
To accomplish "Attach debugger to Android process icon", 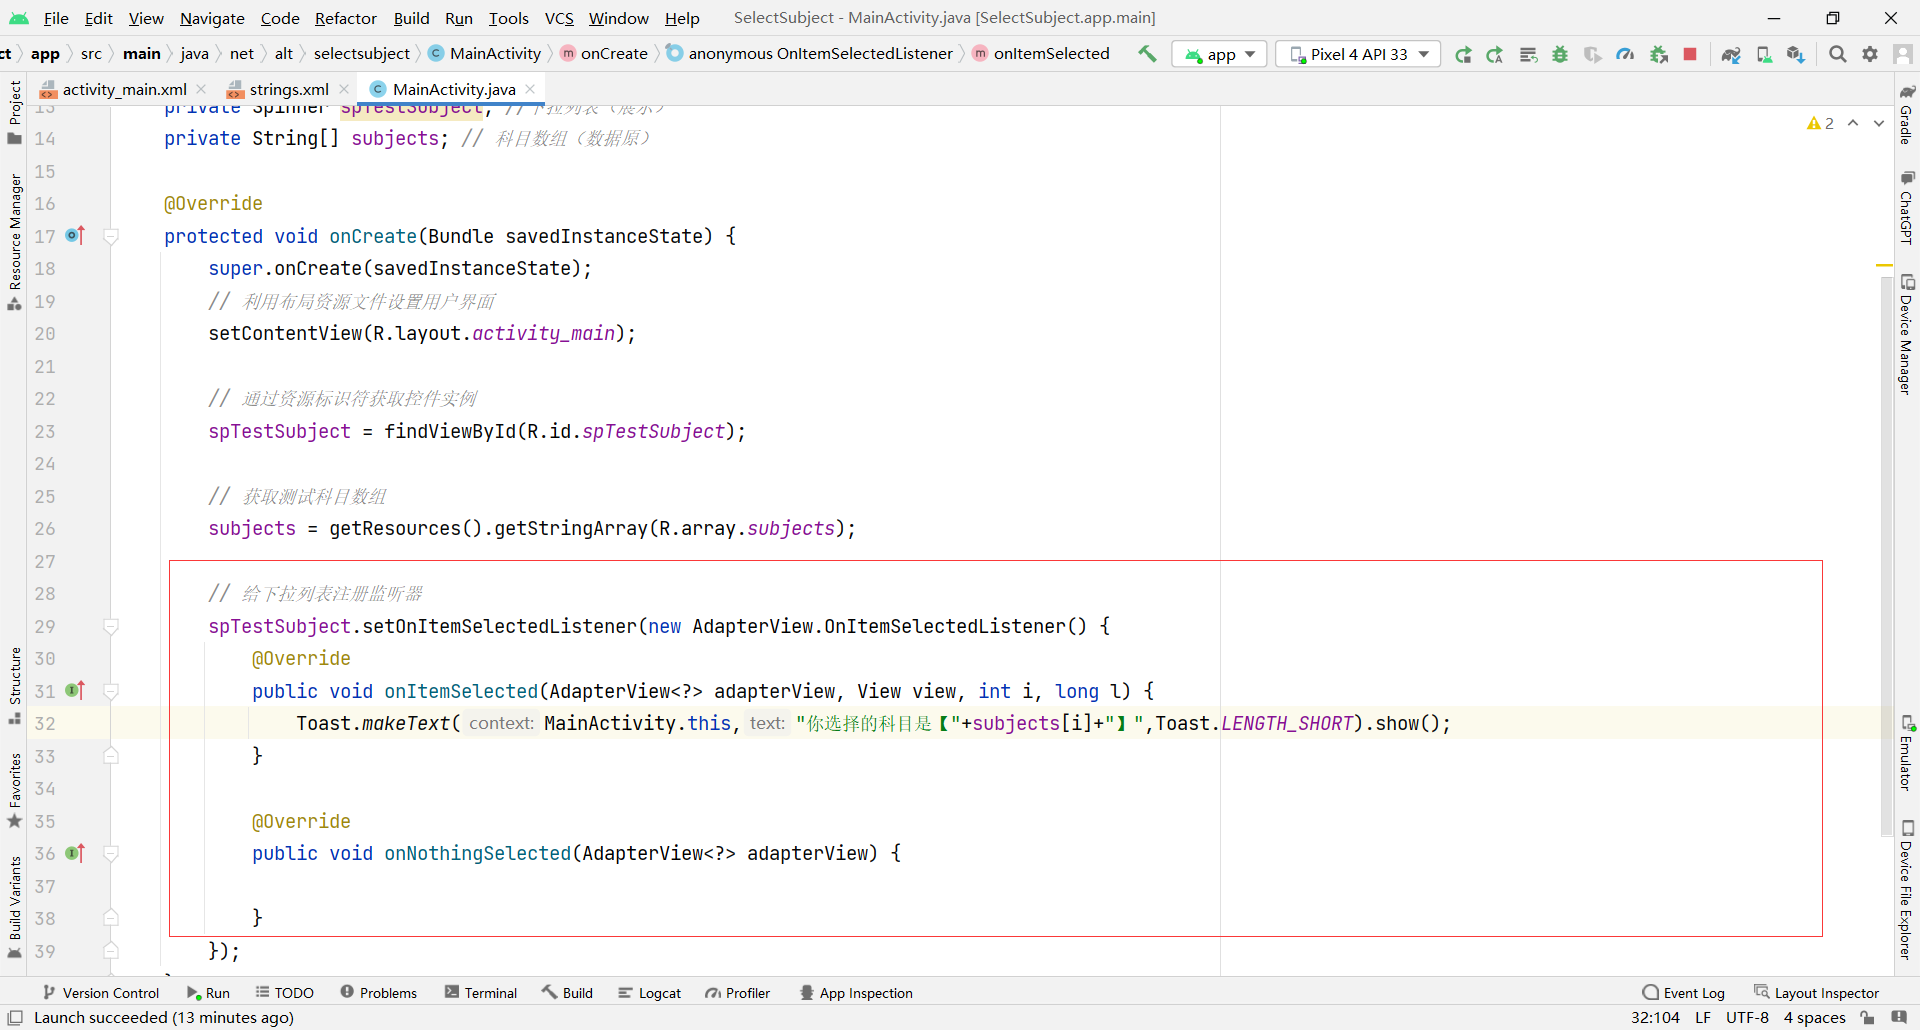I will coord(1658,54).
